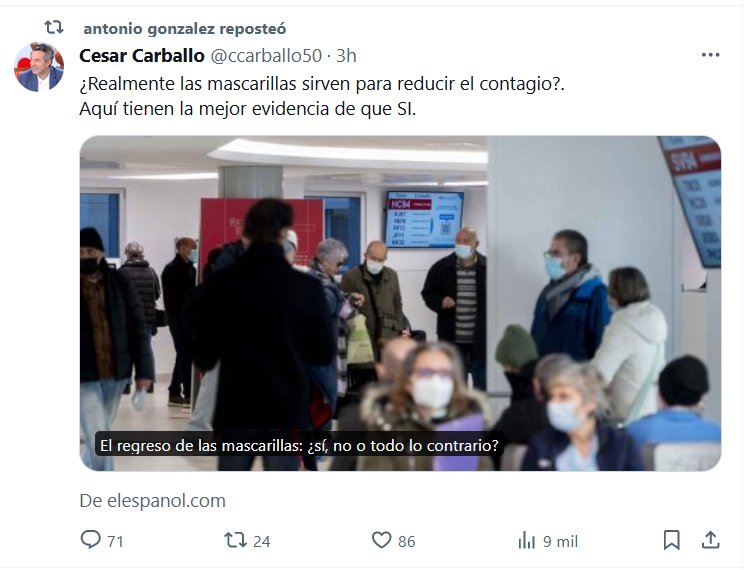Open the article preview image
Screen dimensions: 746x570
point(400,303)
